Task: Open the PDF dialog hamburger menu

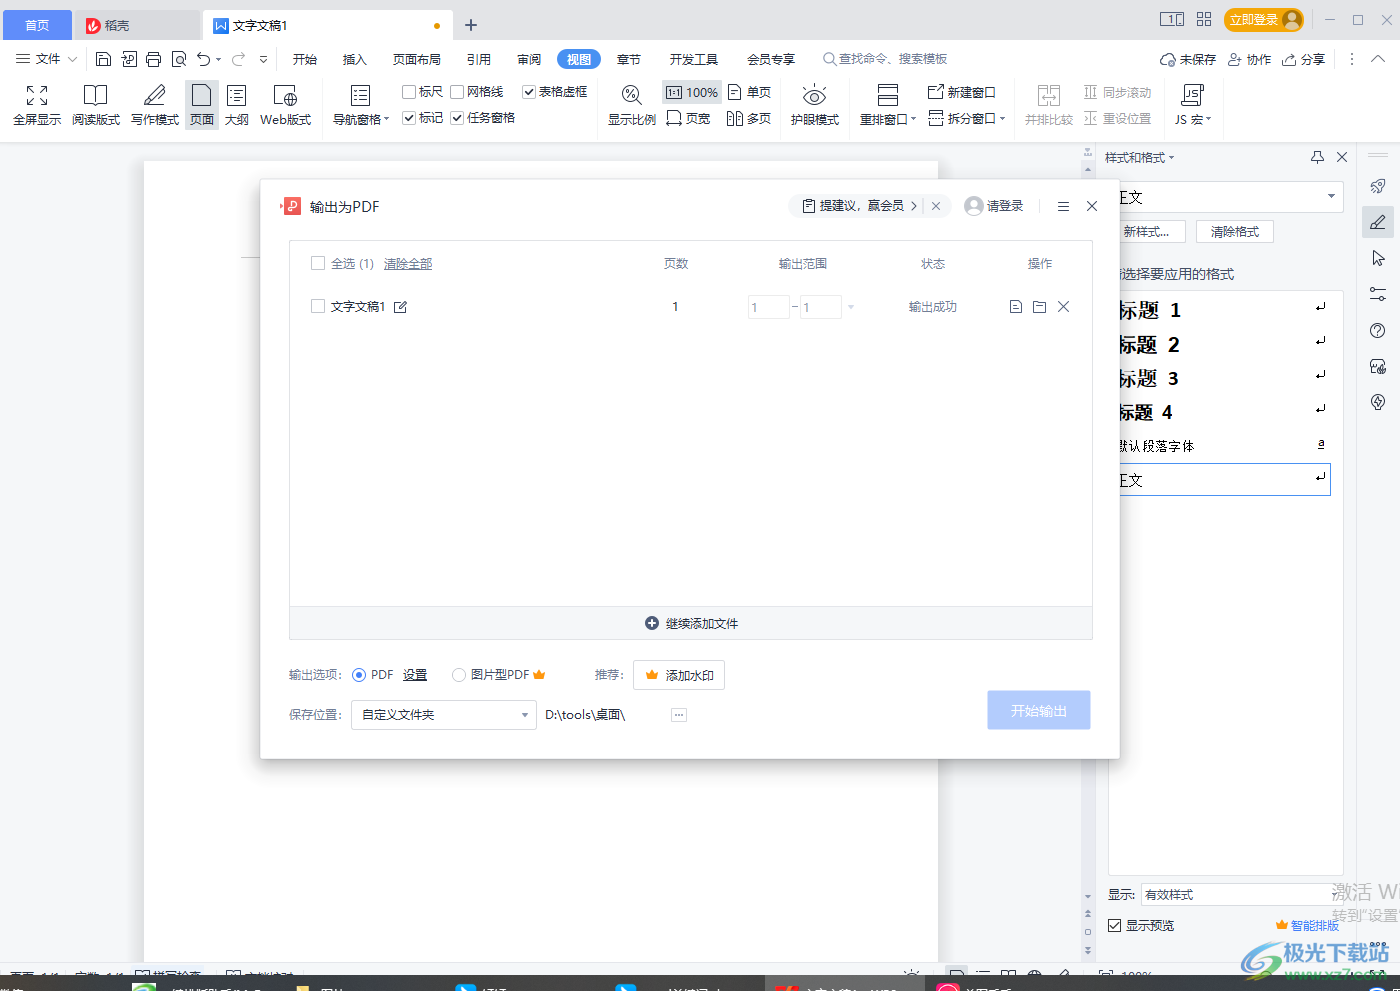Action: pos(1063,206)
